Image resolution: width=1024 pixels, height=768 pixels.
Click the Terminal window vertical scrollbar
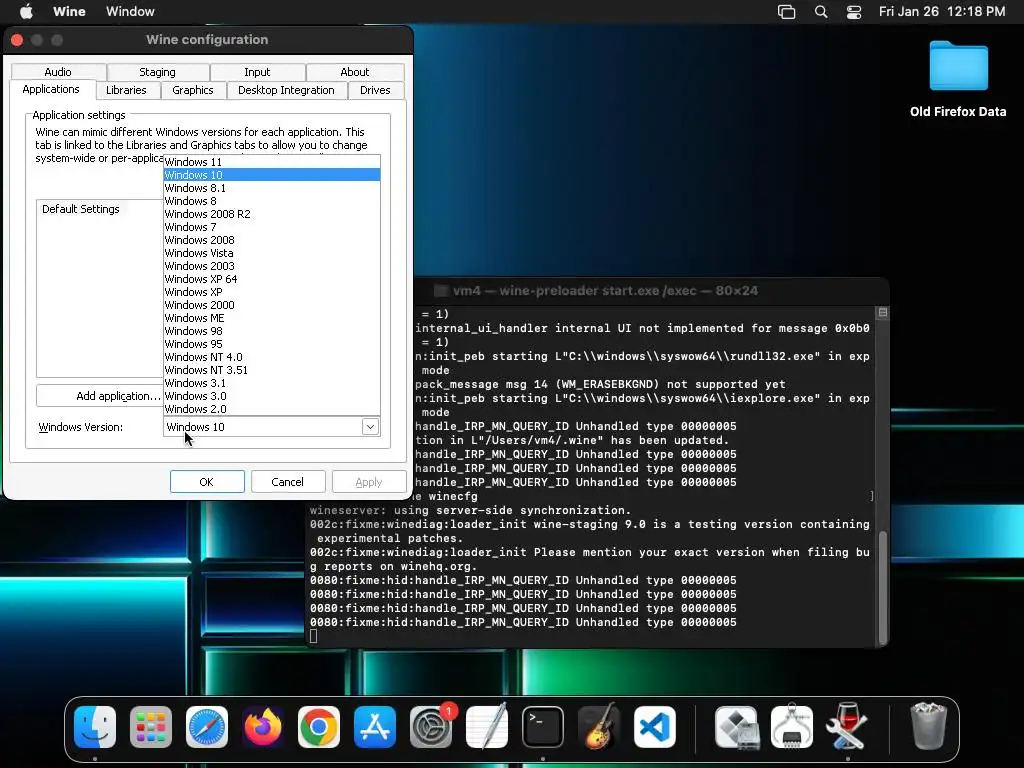(x=883, y=586)
